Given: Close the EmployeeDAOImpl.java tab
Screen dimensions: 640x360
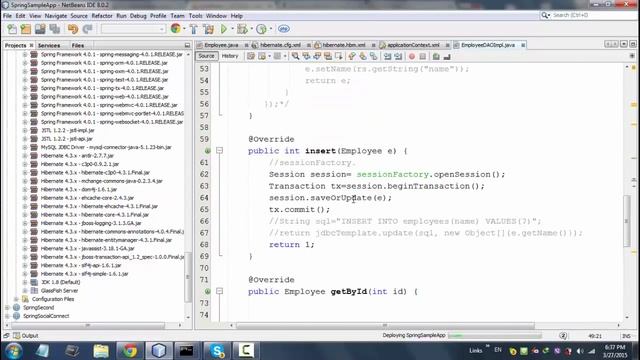Looking at the screenshot, I should pos(523,45).
